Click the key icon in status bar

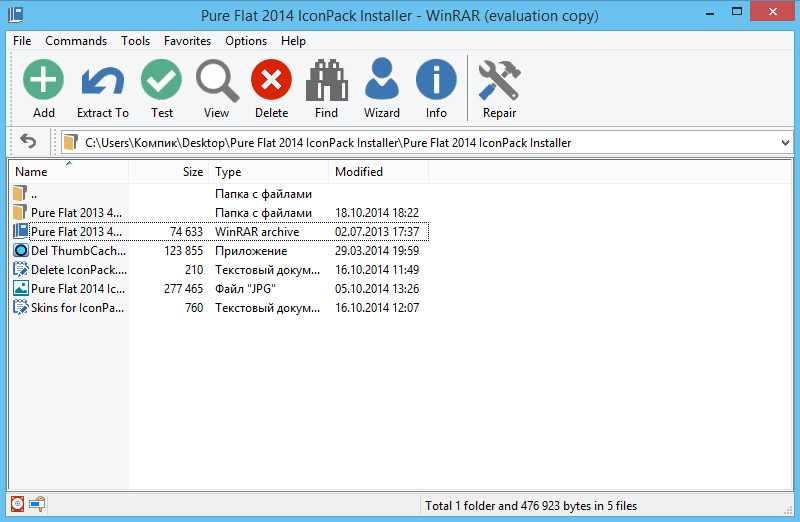[x=37, y=504]
